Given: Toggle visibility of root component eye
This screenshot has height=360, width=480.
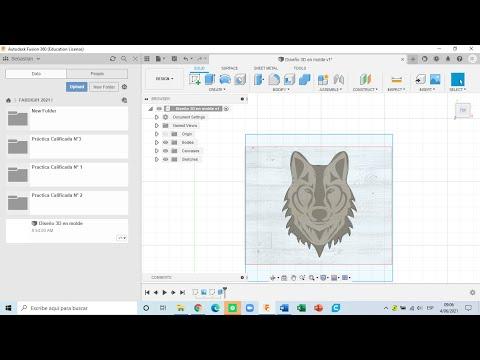Looking at the screenshot, I should [x=159, y=109].
